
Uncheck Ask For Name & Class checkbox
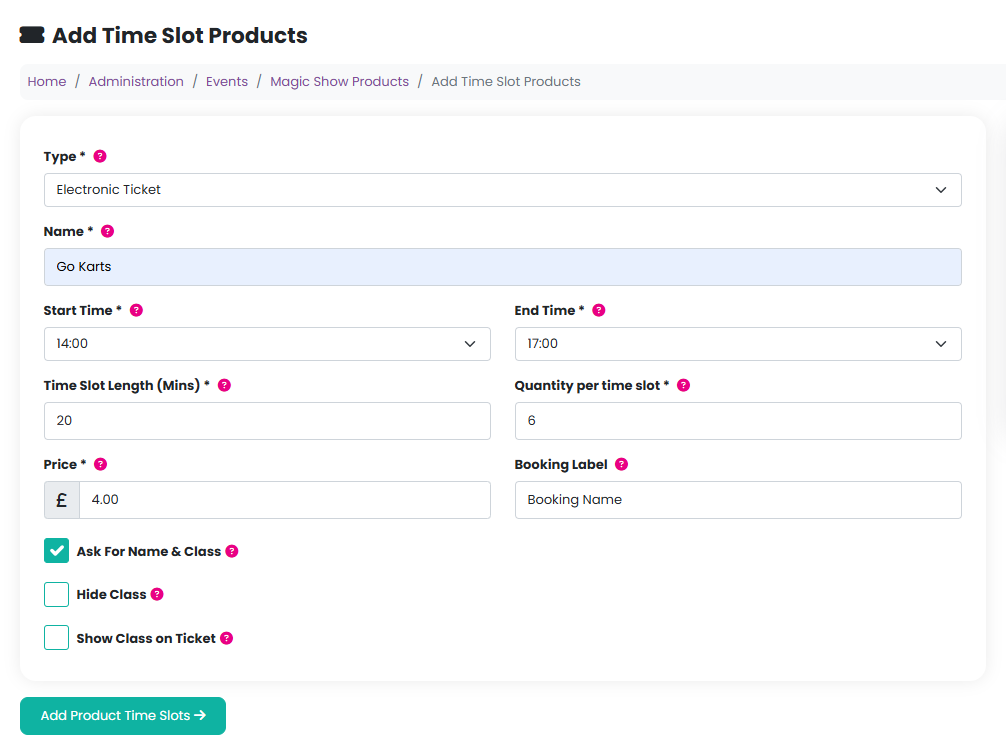tap(57, 551)
